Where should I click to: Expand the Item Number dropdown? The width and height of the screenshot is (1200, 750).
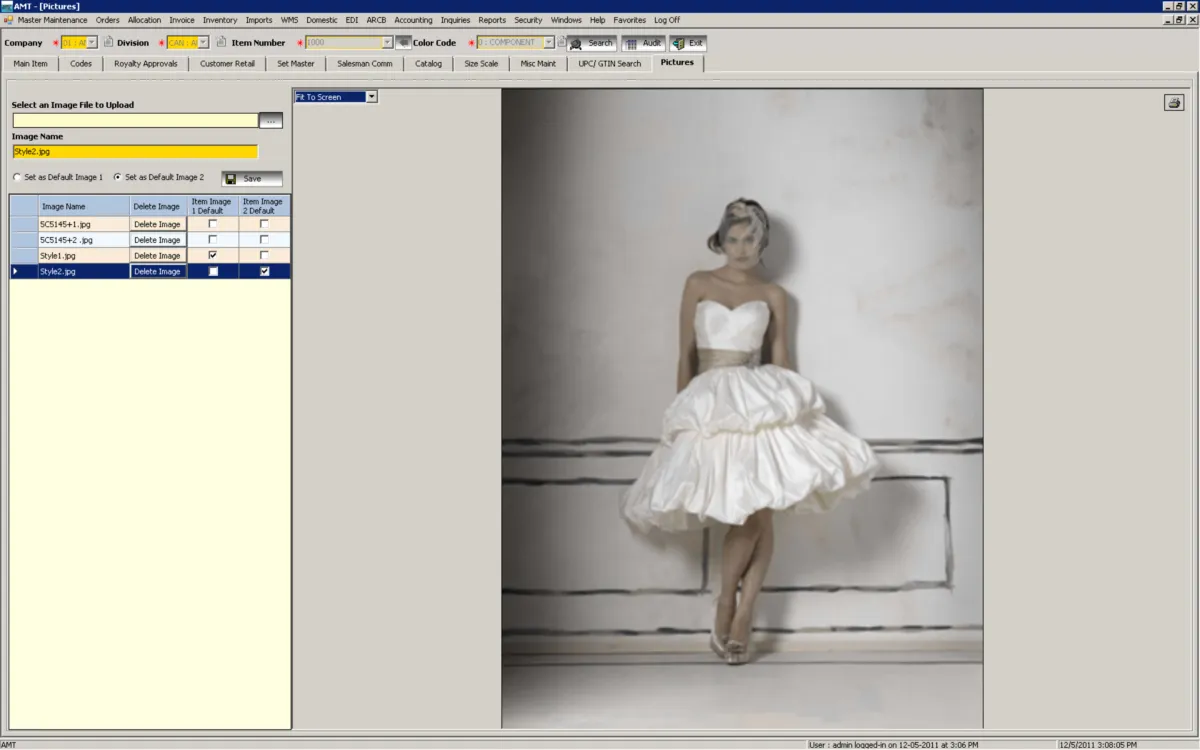(x=387, y=43)
